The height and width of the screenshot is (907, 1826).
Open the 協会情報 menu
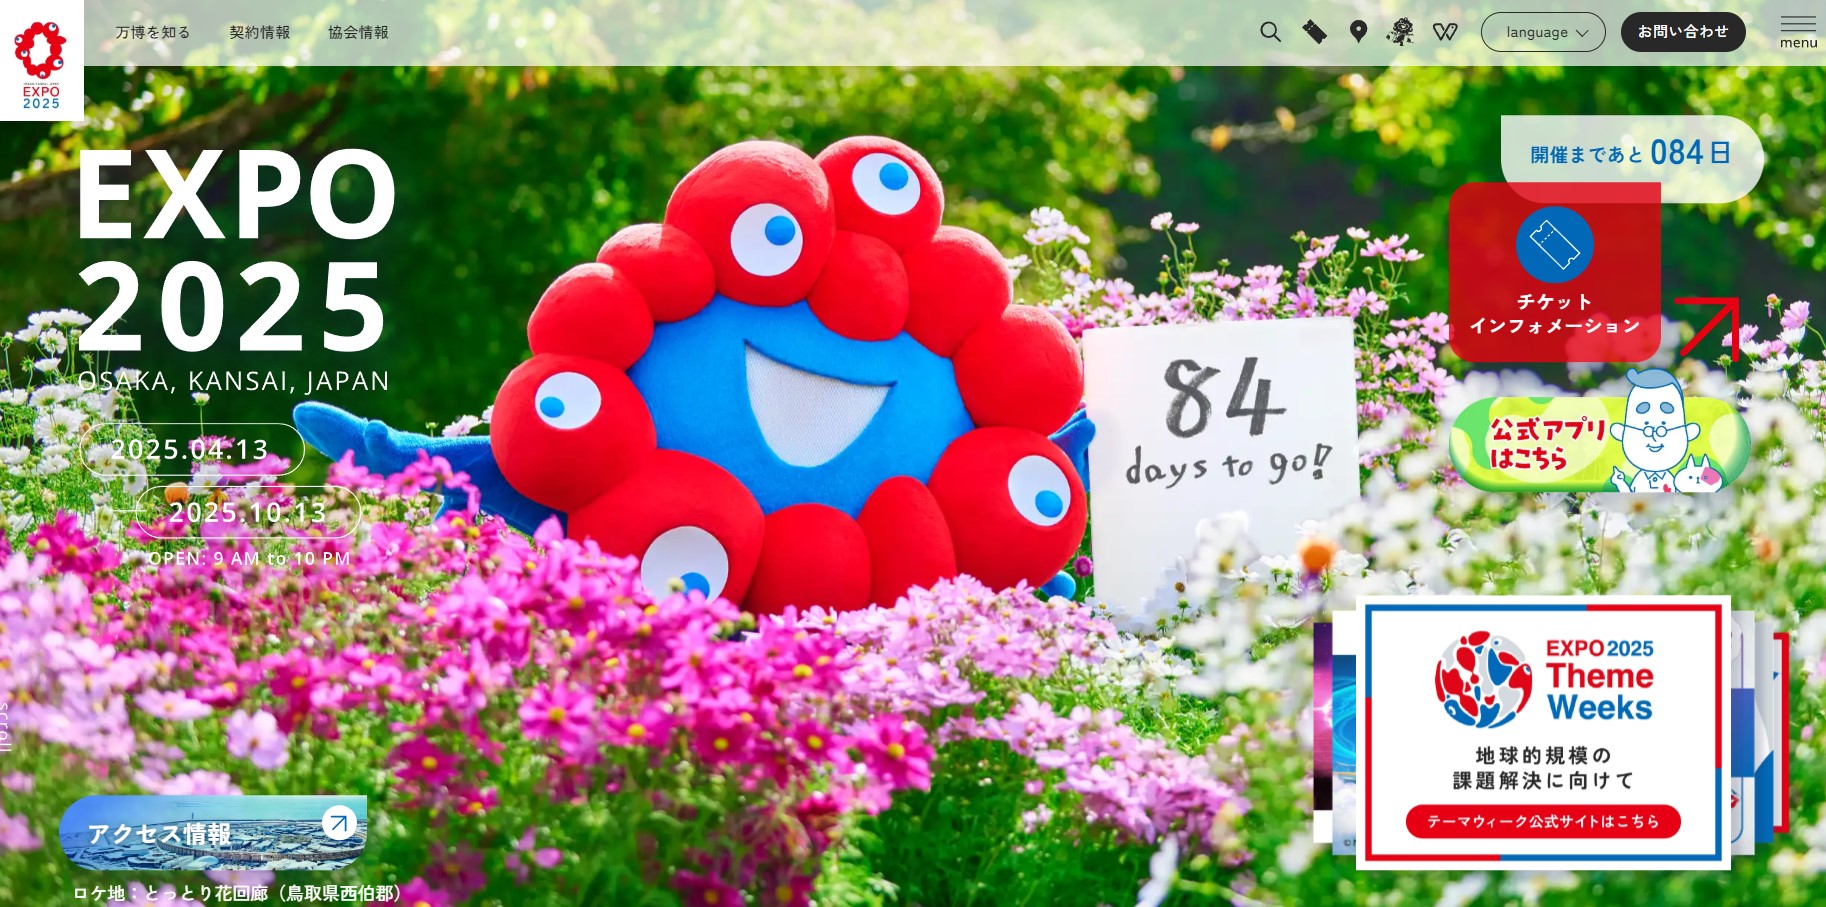[x=358, y=32]
